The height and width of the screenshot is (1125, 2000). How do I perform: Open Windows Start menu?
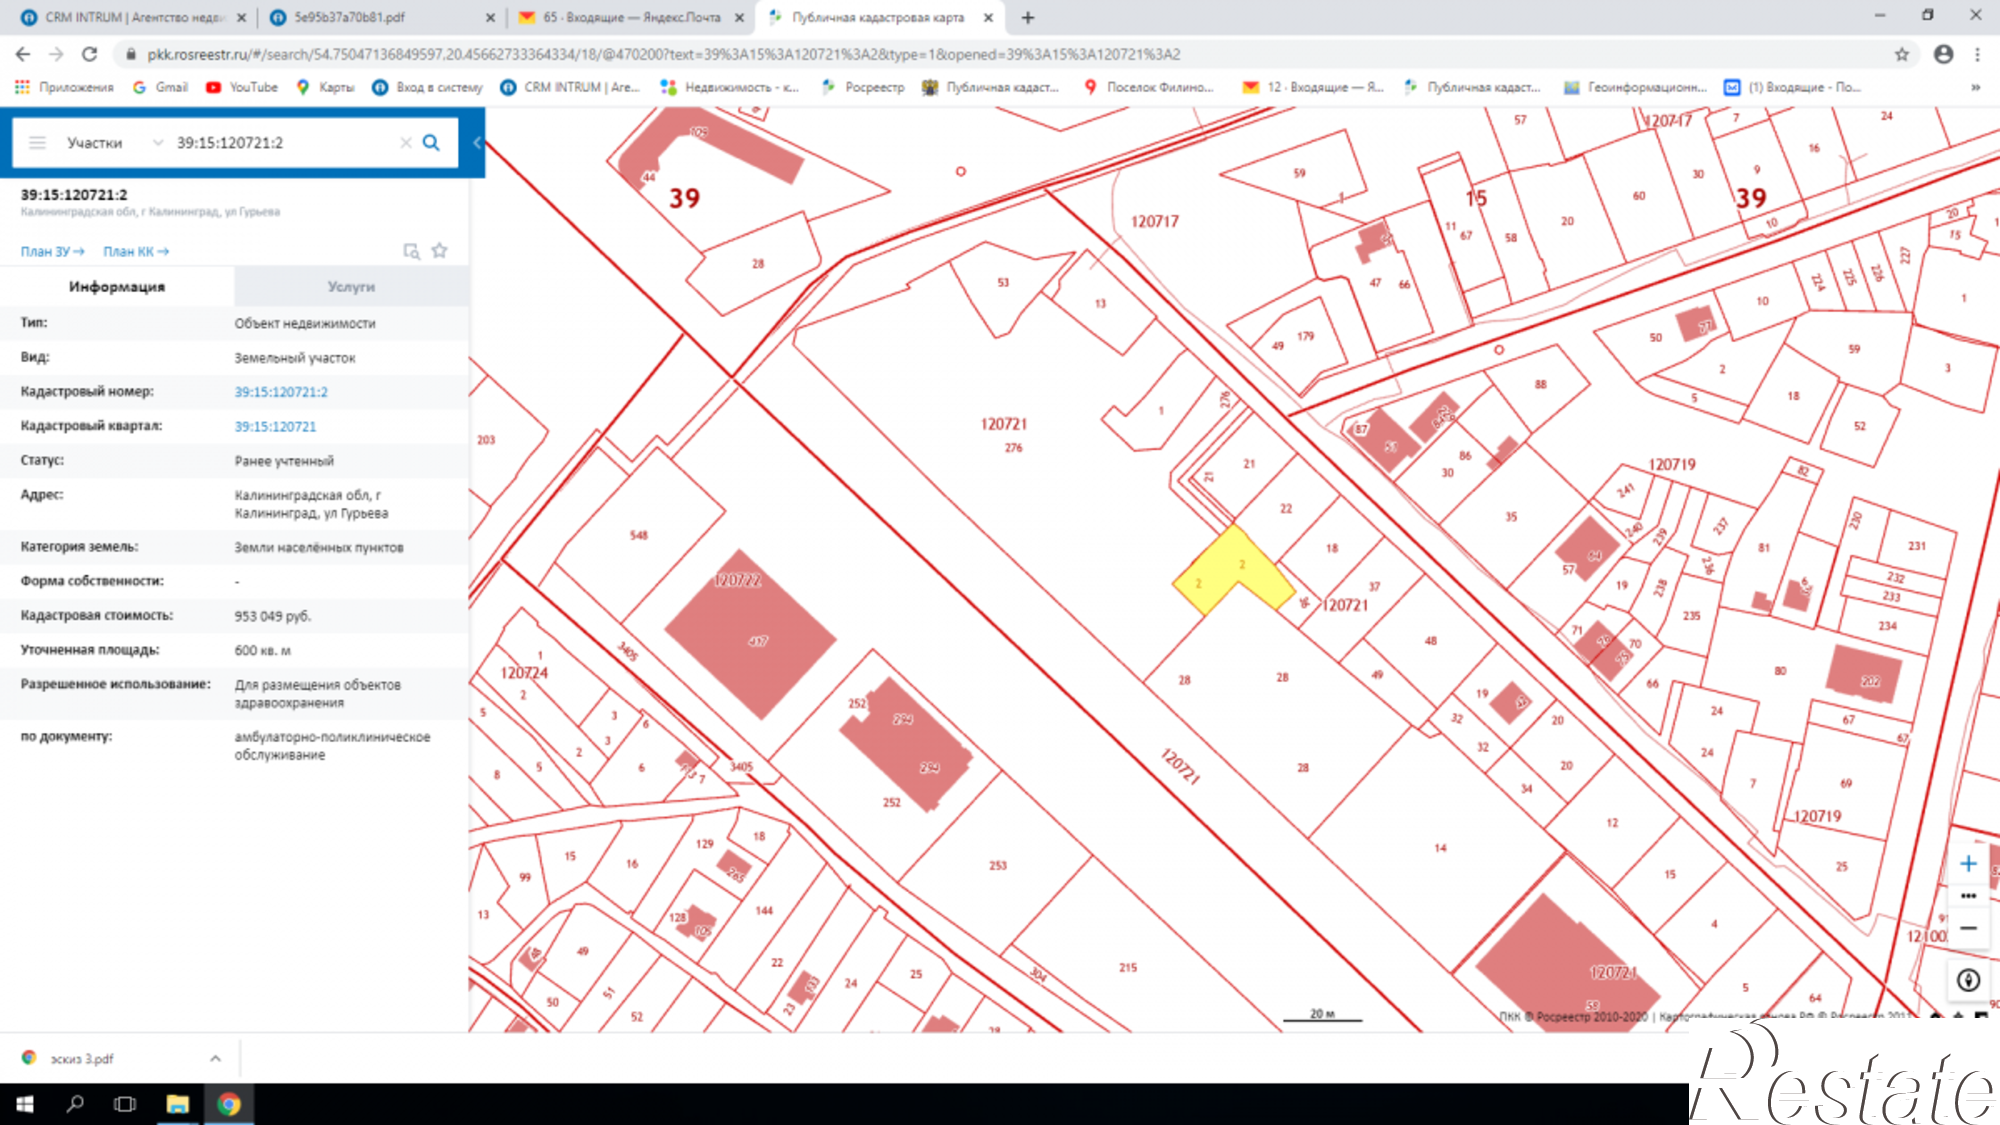[x=25, y=1104]
